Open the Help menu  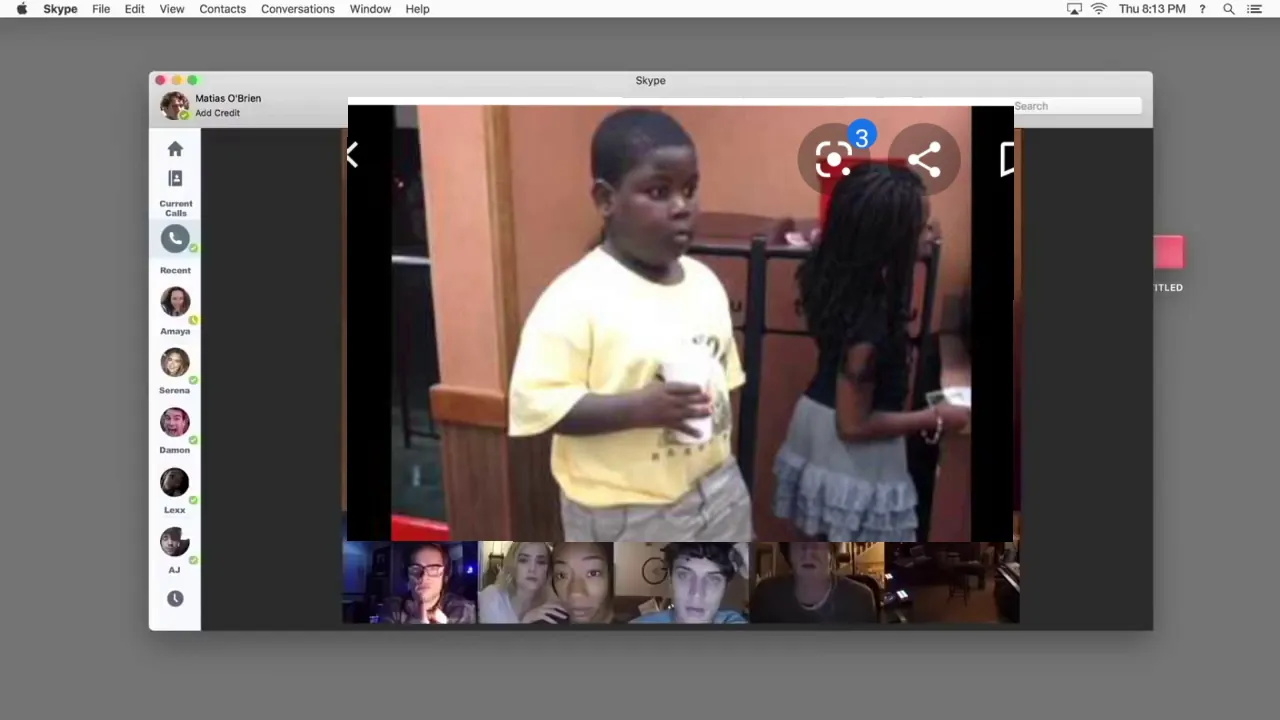[417, 9]
